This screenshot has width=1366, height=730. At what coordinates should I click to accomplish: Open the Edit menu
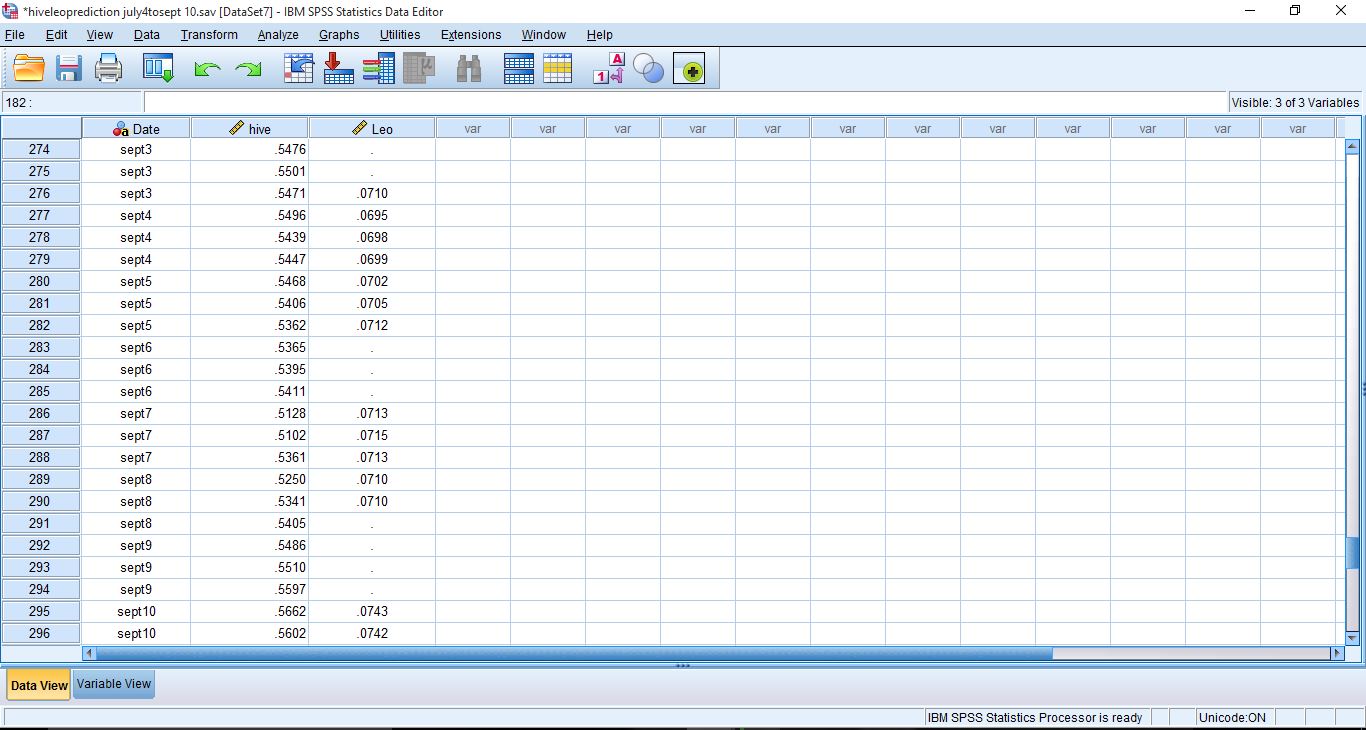(57, 35)
